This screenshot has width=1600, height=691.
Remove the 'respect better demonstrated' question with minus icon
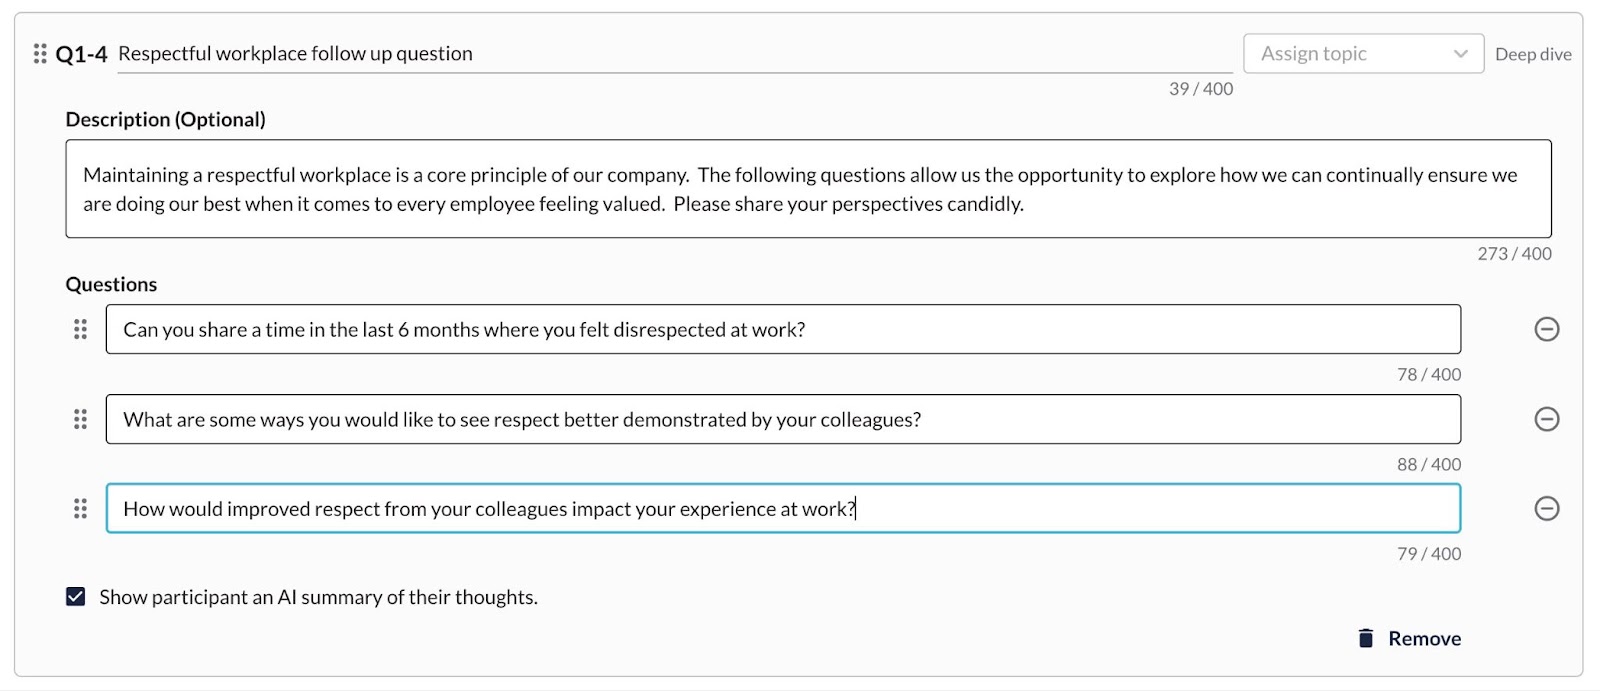[1546, 419]
